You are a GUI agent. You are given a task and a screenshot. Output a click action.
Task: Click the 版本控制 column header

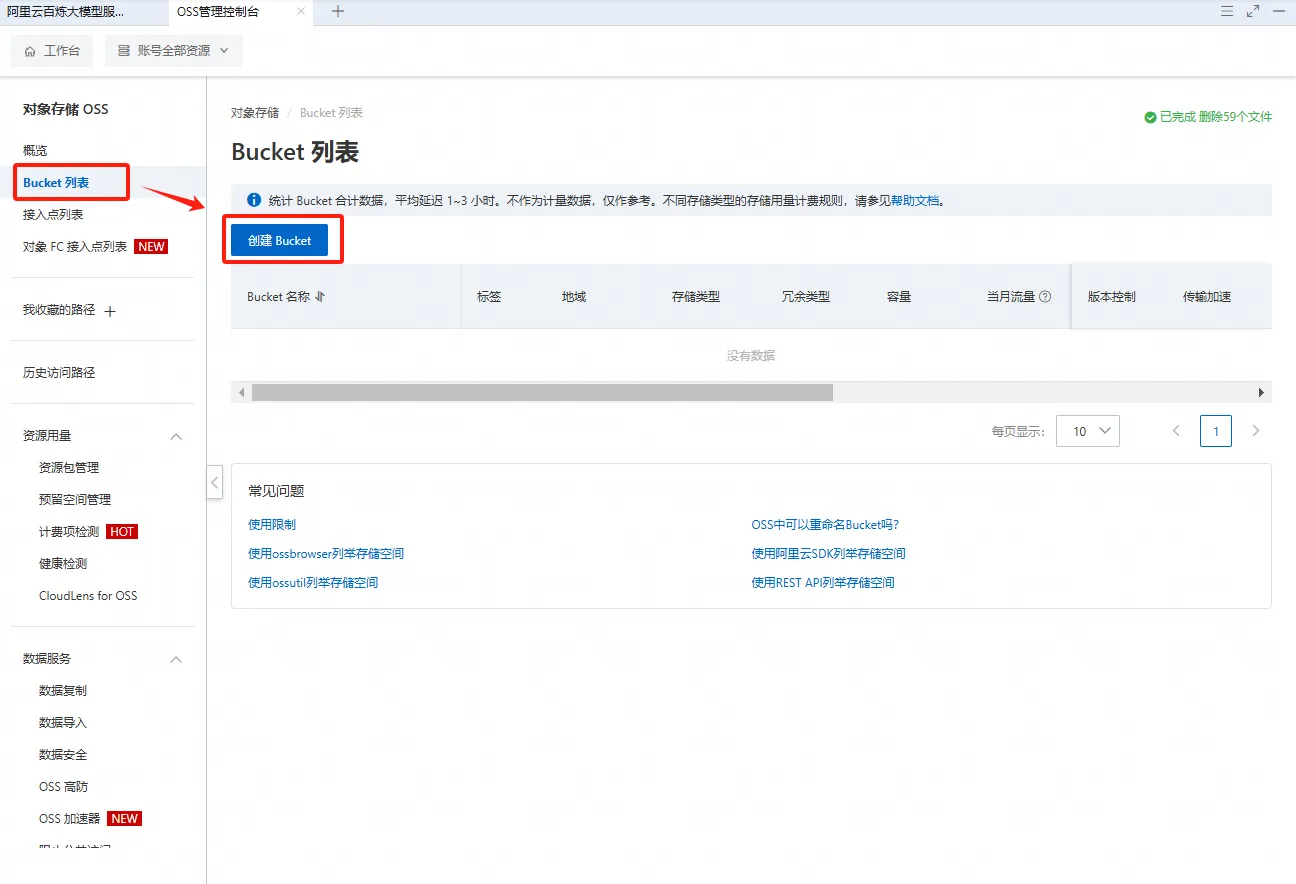pos(1112,297)
